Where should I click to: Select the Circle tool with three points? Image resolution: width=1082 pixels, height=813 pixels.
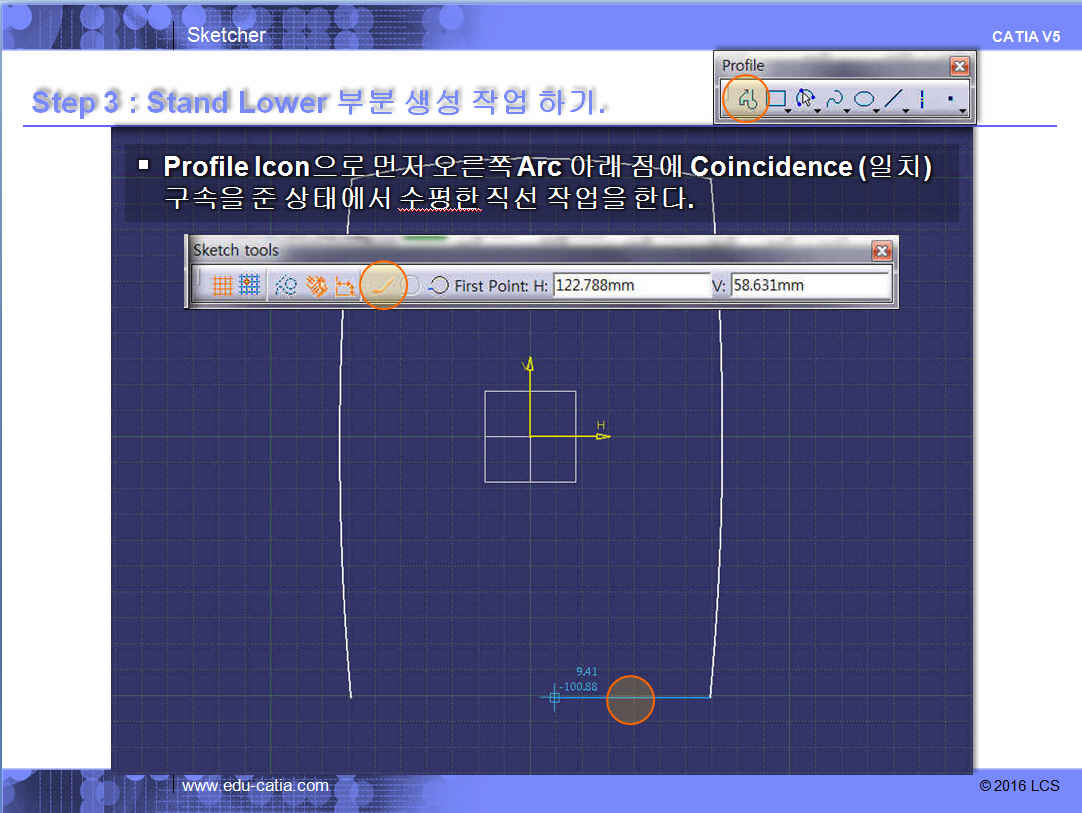click(x=805, y=99)
